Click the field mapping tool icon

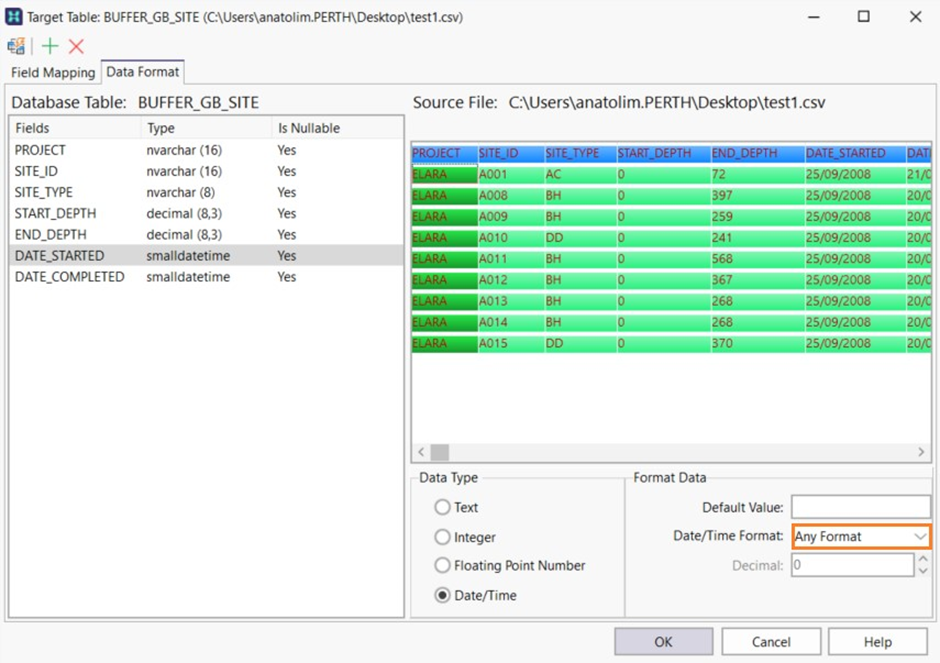[16, 45]
